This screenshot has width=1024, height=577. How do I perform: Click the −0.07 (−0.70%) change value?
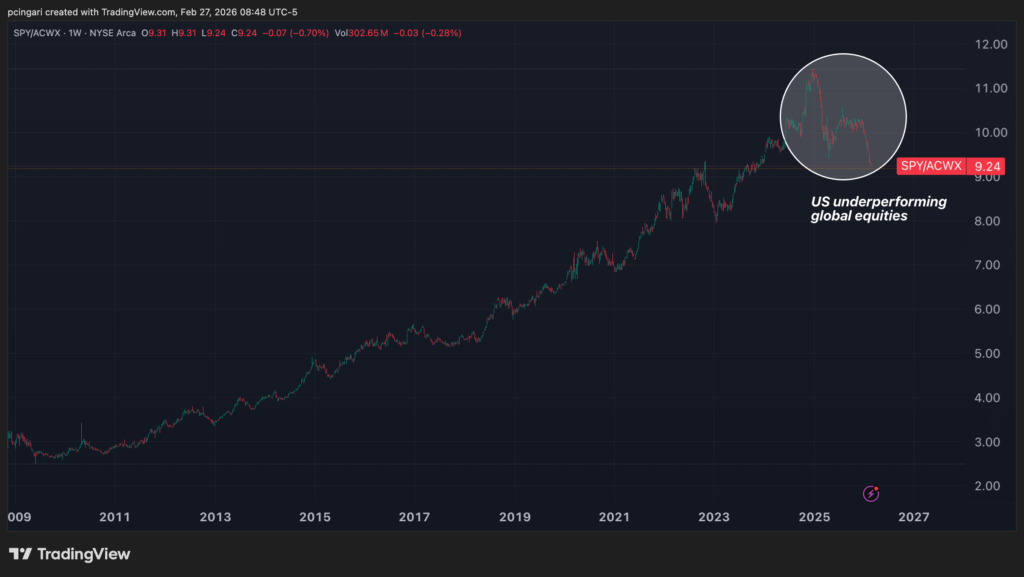295,33
